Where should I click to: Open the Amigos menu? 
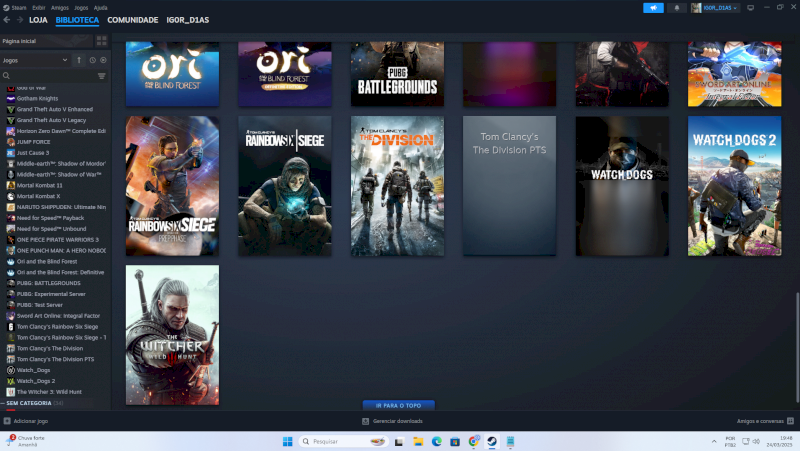[60, 8]
